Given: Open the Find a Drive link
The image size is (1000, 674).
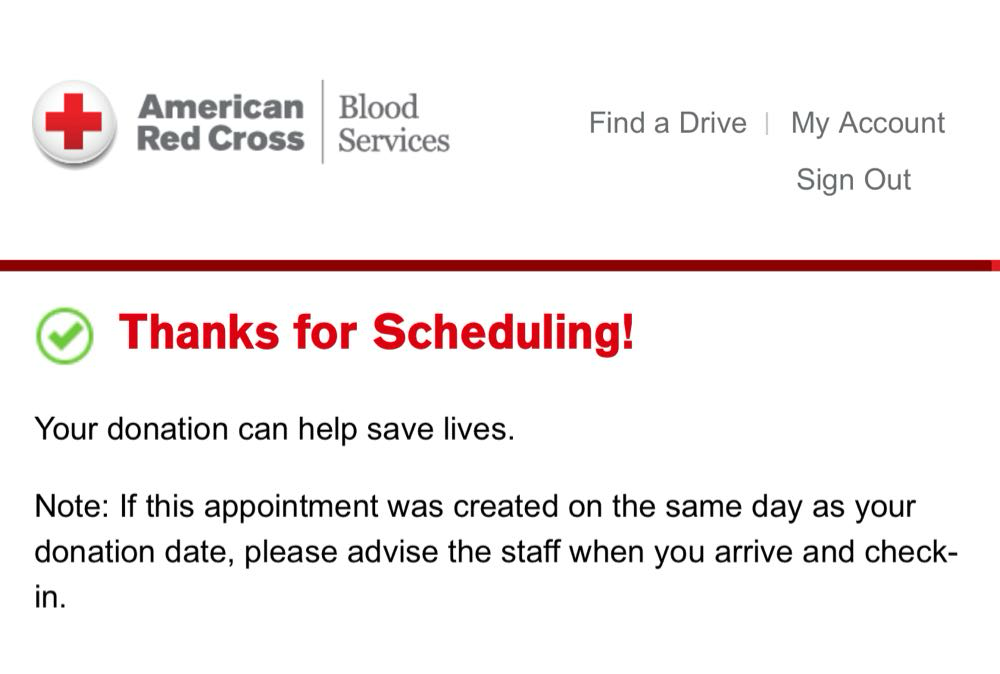Looking at the screenshot, I should [667, 123].
